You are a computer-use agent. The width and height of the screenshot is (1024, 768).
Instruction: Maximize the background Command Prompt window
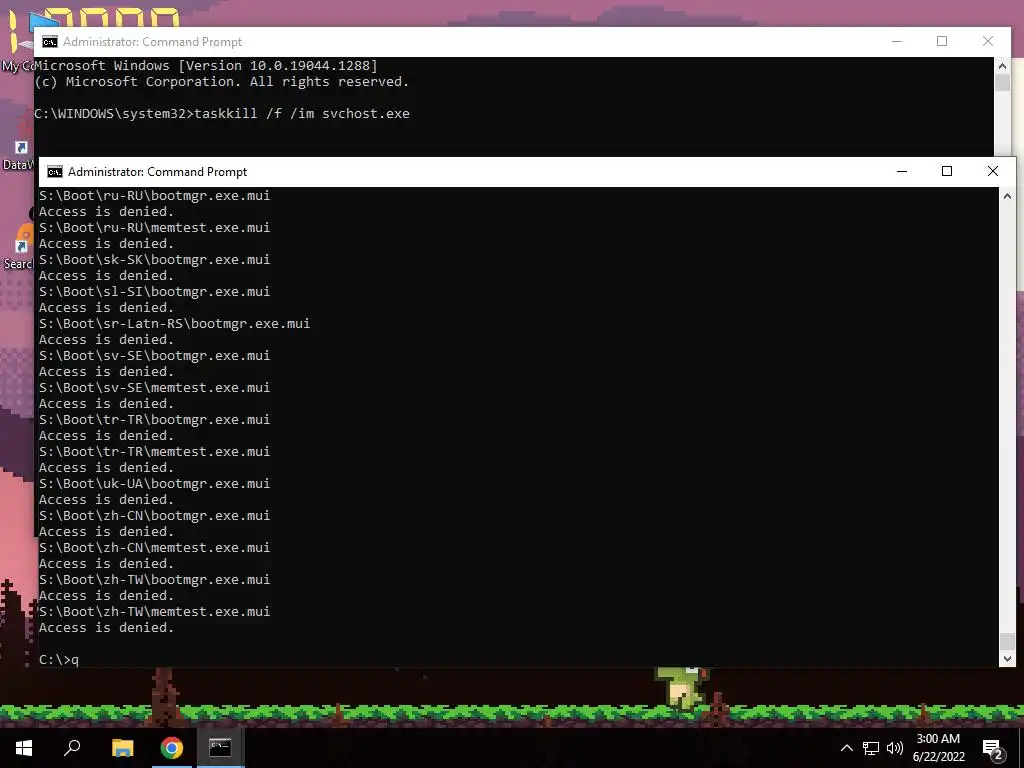pos(942,41)
